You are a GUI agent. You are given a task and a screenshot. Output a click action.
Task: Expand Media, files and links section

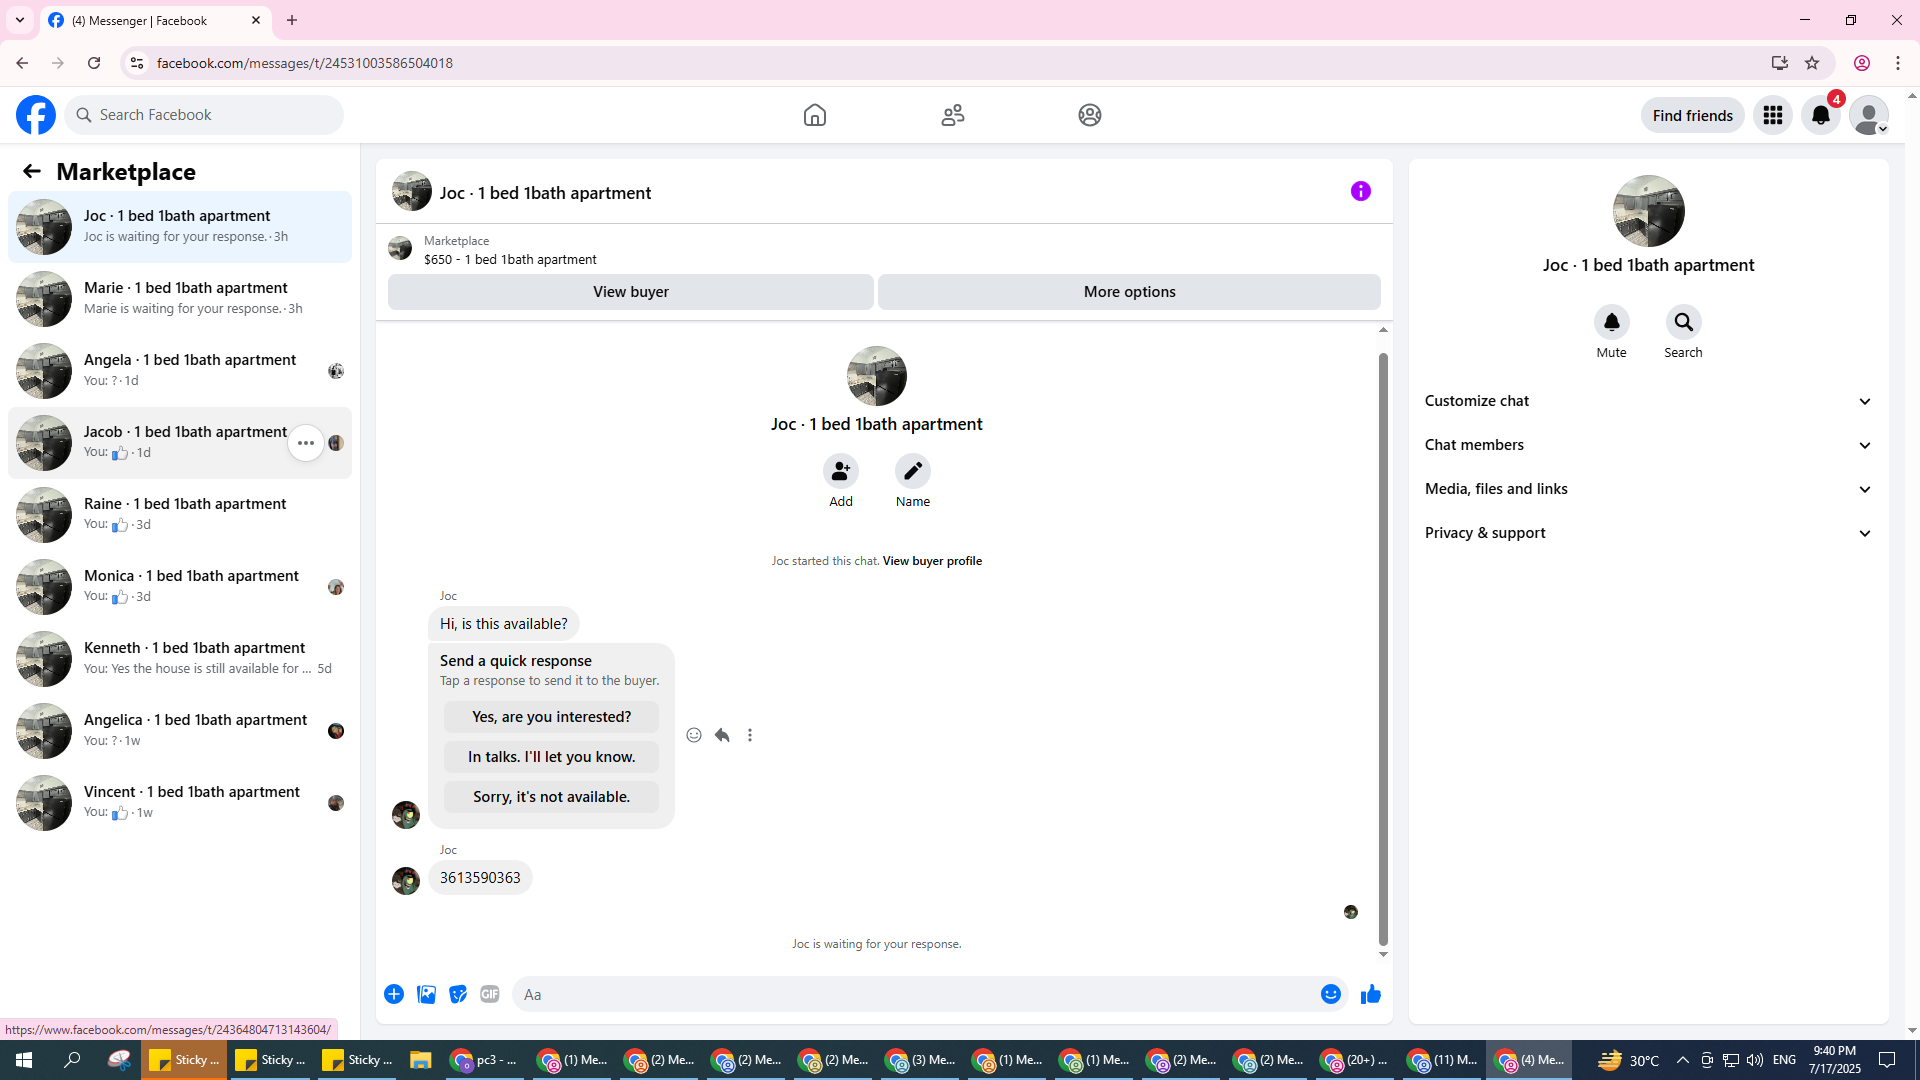coord(1649,489)
